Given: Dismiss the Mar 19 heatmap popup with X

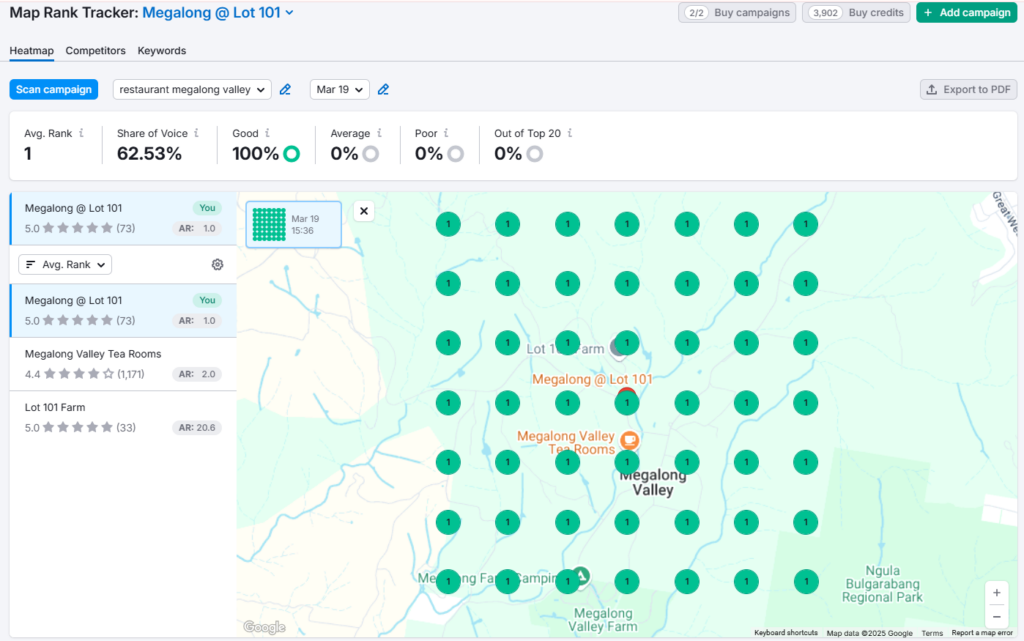Looking at the screenshot, I should tap(363, 211).
